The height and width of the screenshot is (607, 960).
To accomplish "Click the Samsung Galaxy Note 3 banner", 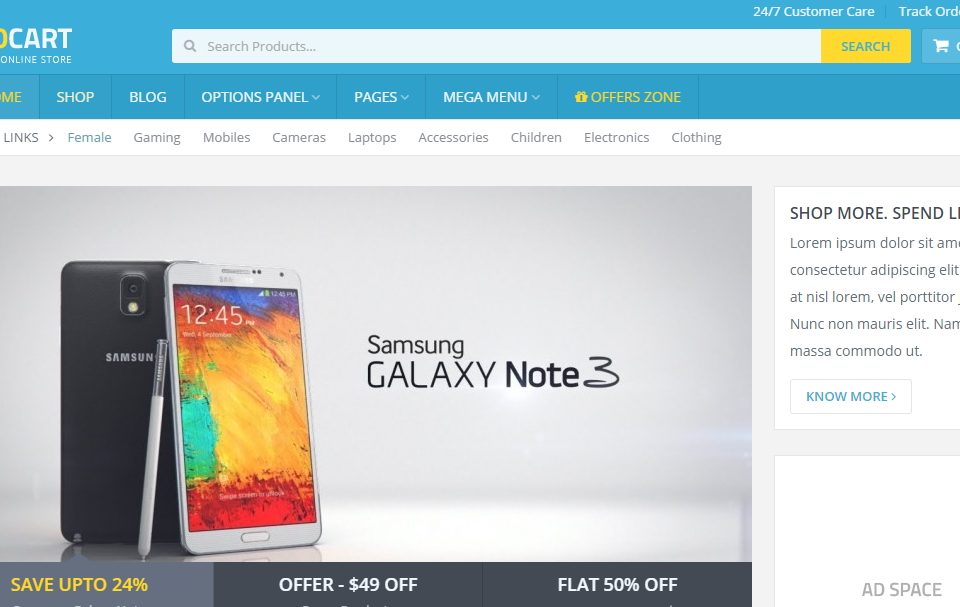I will coord(376,374).
